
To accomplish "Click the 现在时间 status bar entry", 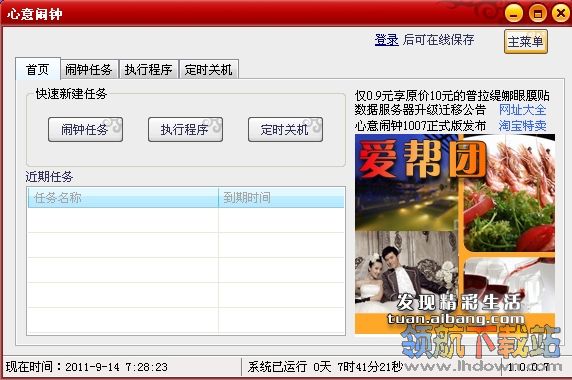I will (x=87, y=367).
